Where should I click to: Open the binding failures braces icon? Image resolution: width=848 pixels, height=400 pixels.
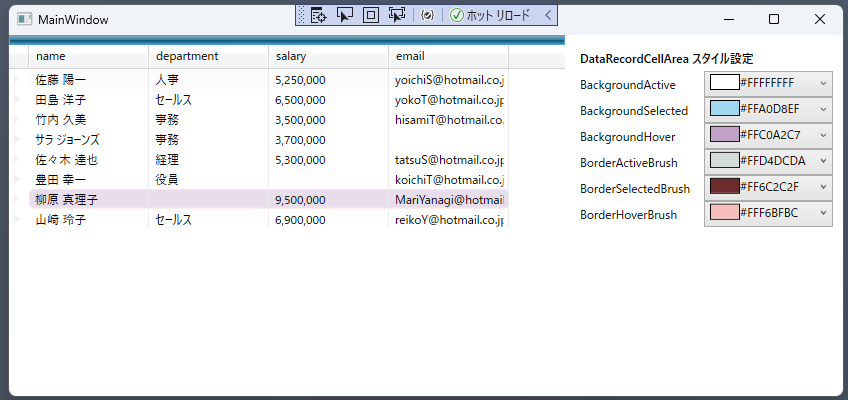pos(427,15)
